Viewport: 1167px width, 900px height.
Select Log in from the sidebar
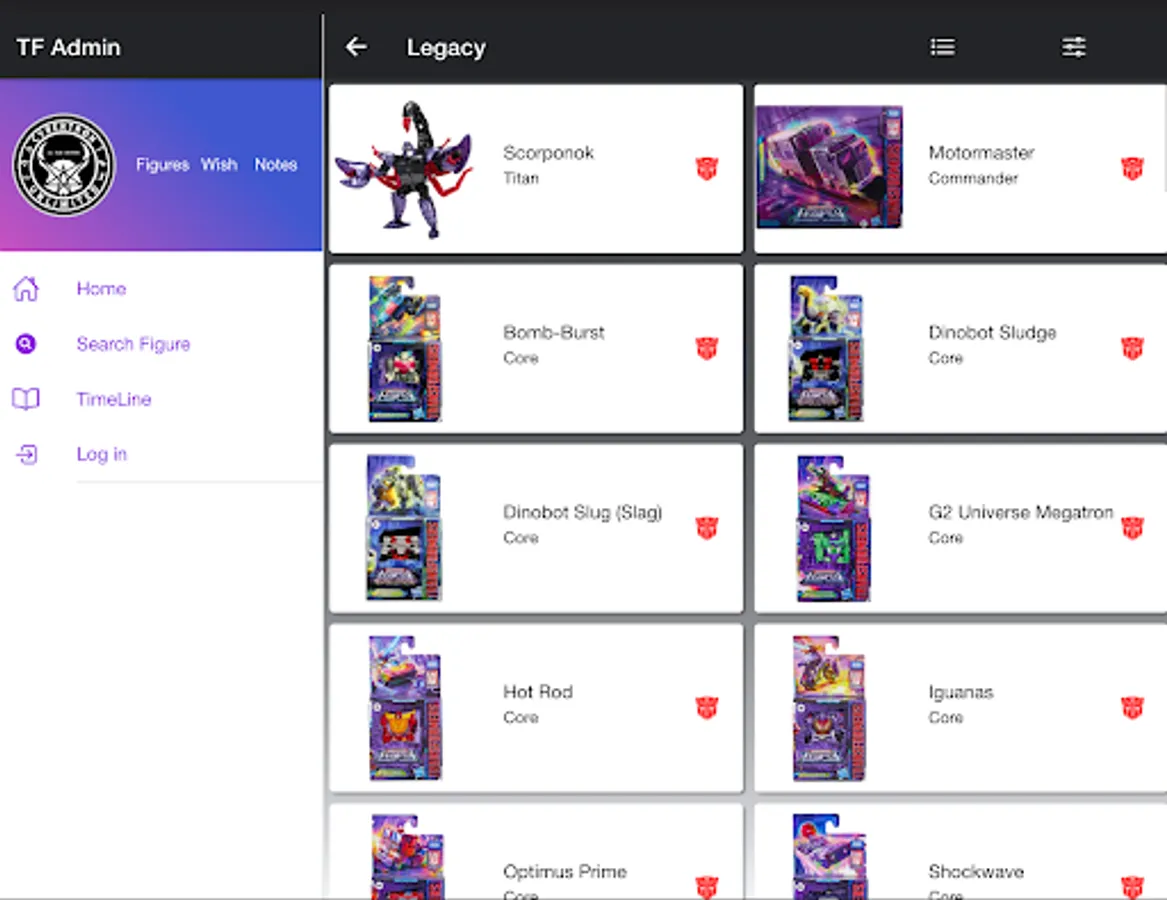pos(102,454)
